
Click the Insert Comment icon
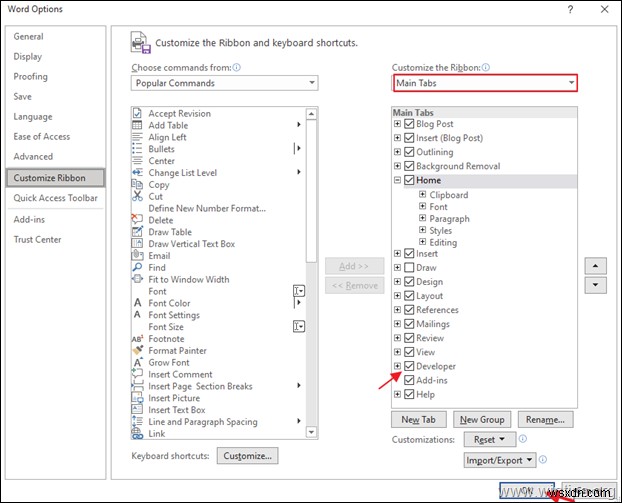tap(137, 373)
